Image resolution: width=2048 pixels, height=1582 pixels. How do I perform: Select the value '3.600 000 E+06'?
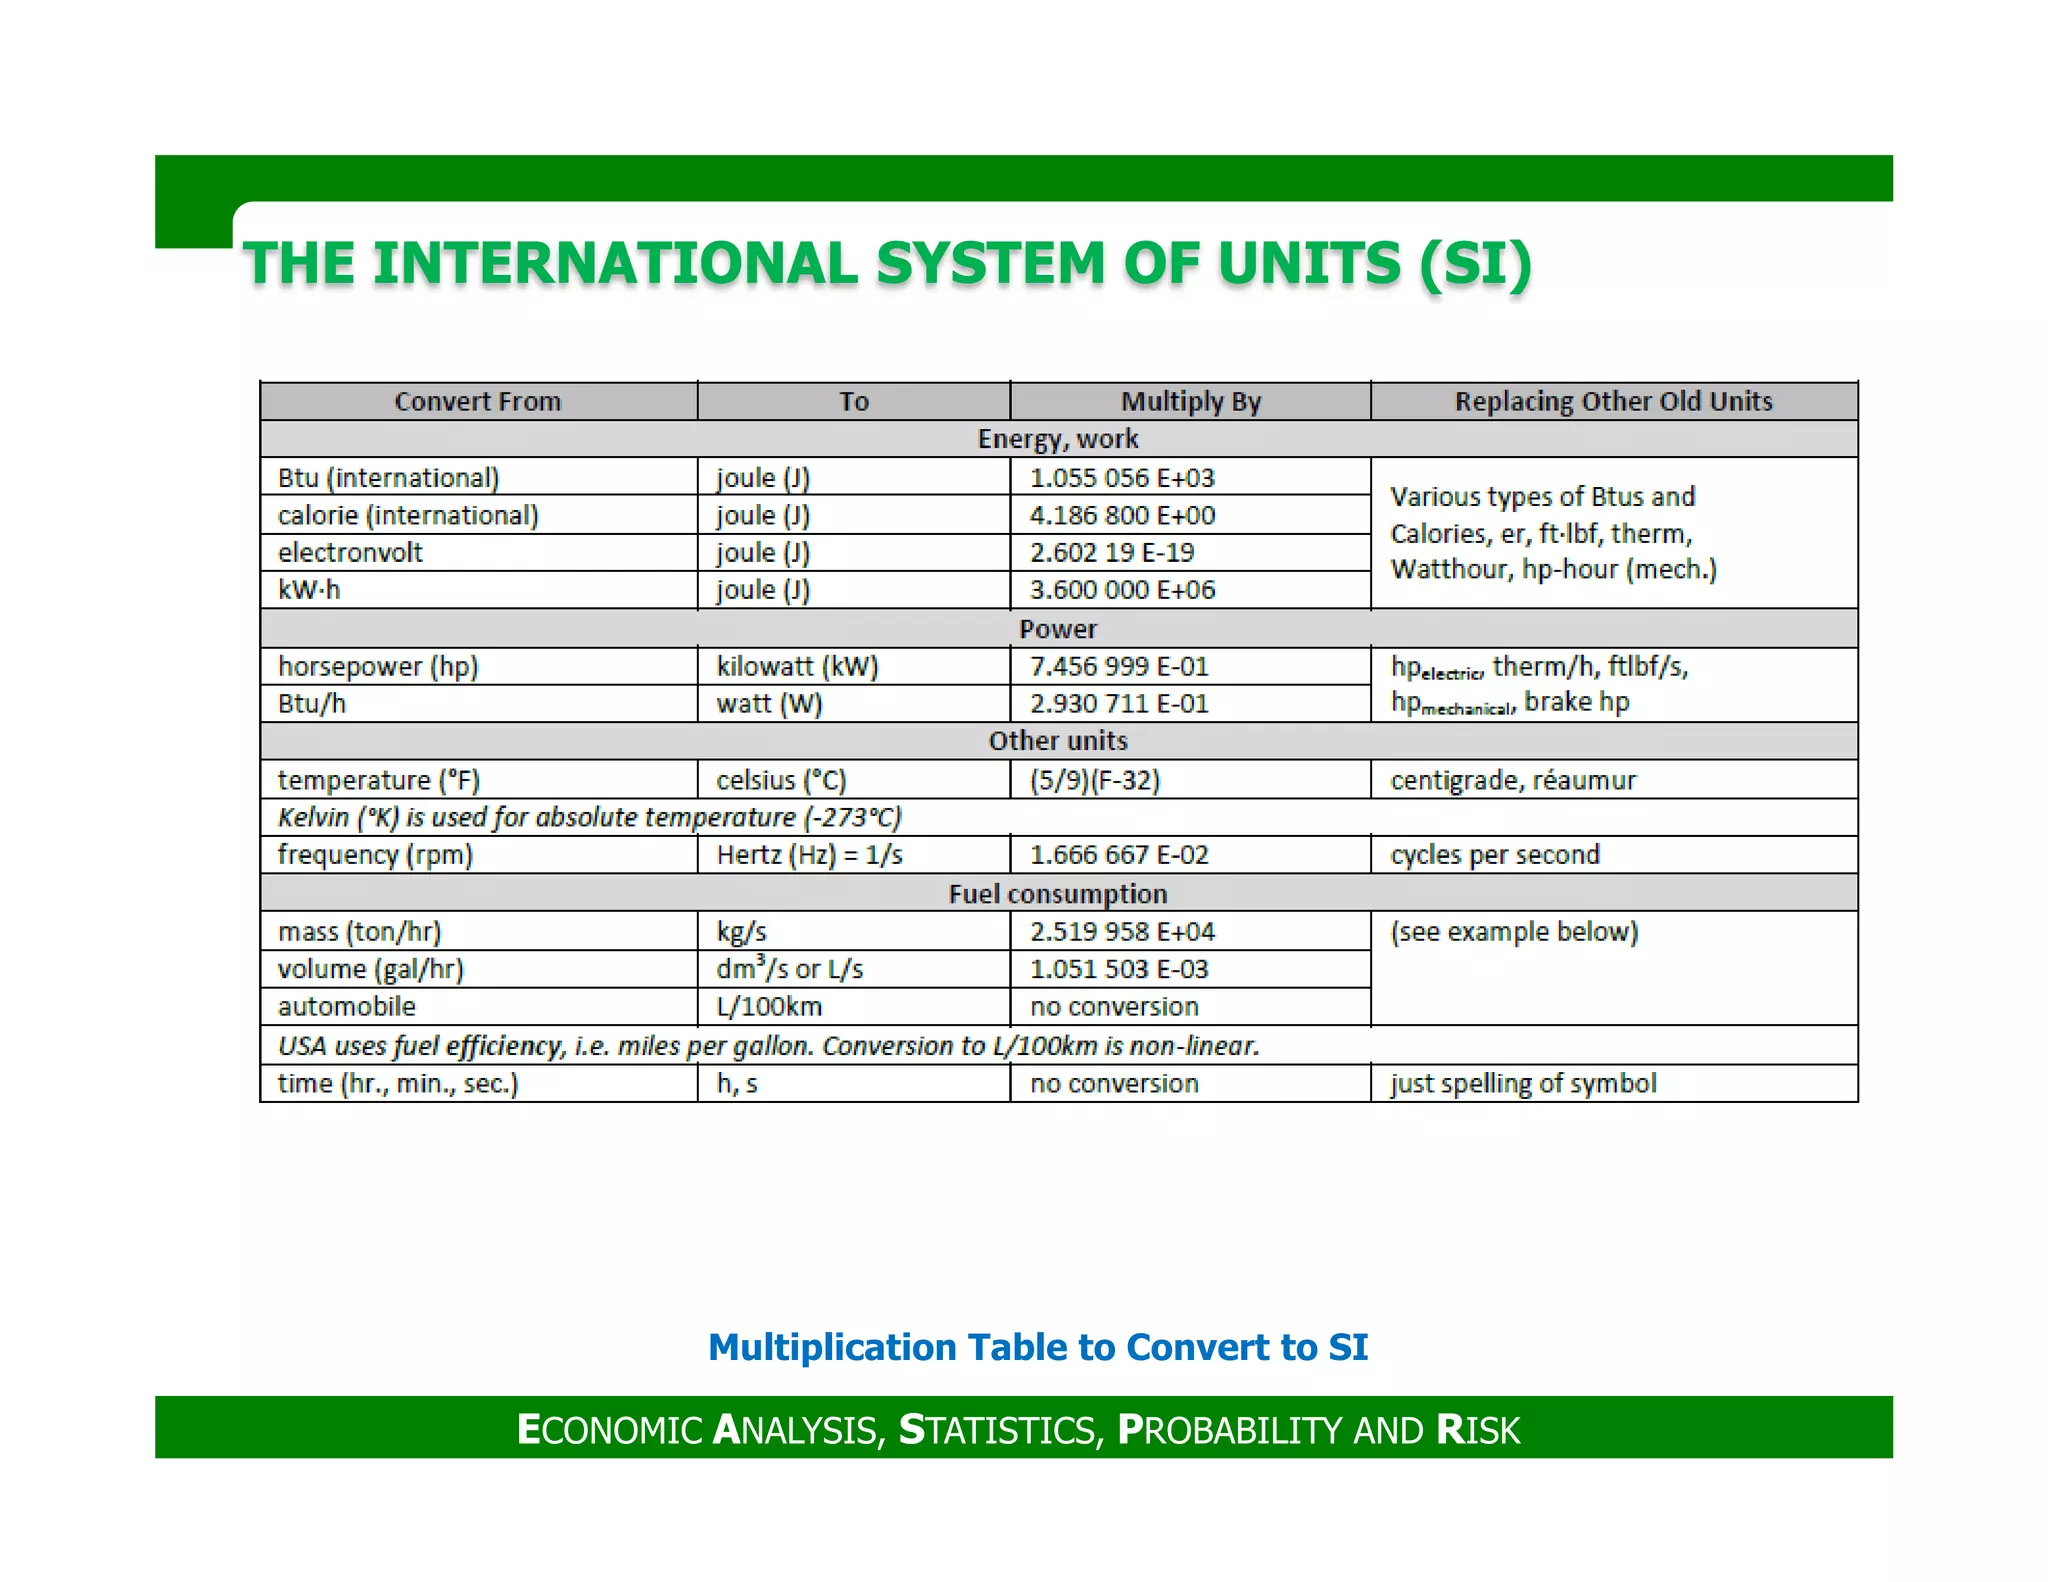[x=1122, y=590]
